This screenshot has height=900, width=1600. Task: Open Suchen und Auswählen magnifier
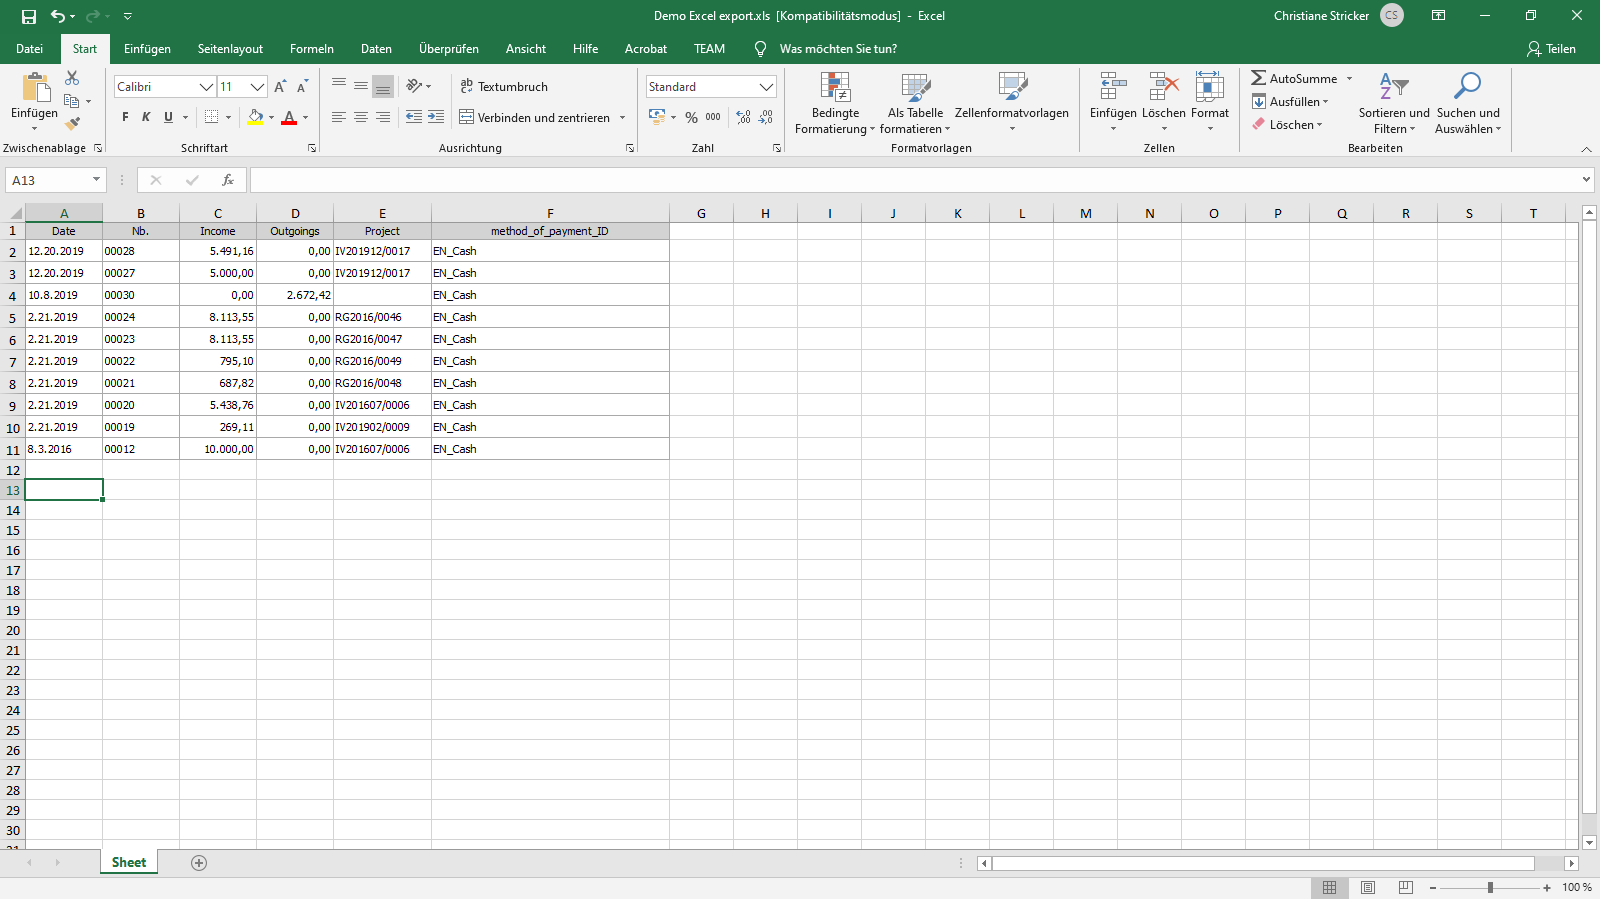1467,103
